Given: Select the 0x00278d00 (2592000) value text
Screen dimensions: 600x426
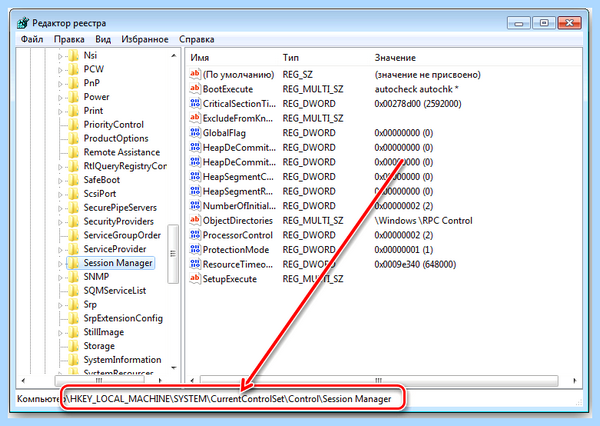Looking at the screenshot, I should (418, 104).
